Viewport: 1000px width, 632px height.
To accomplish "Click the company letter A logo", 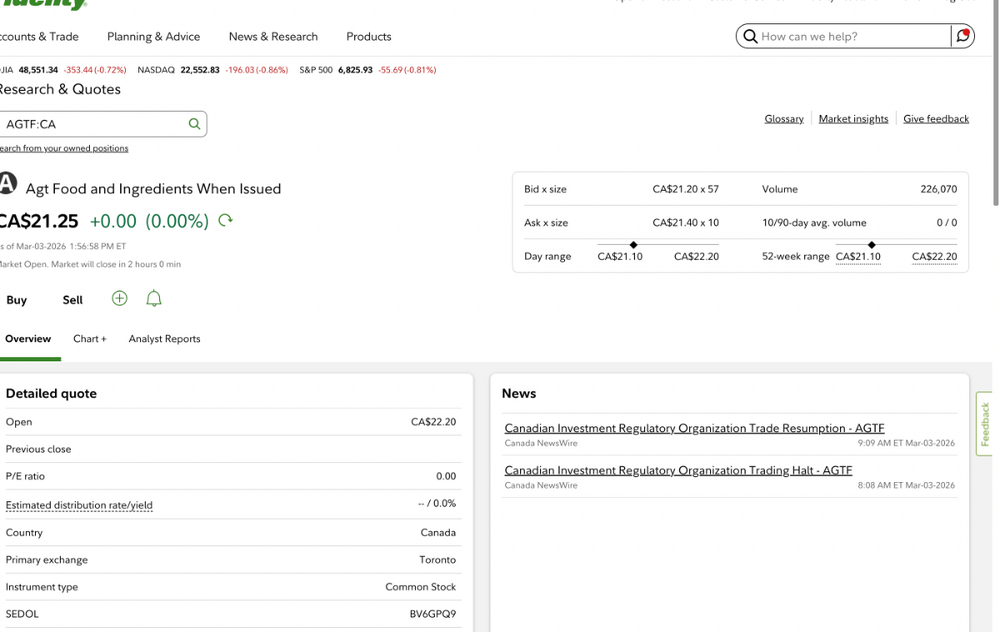I will pos(8,184).
